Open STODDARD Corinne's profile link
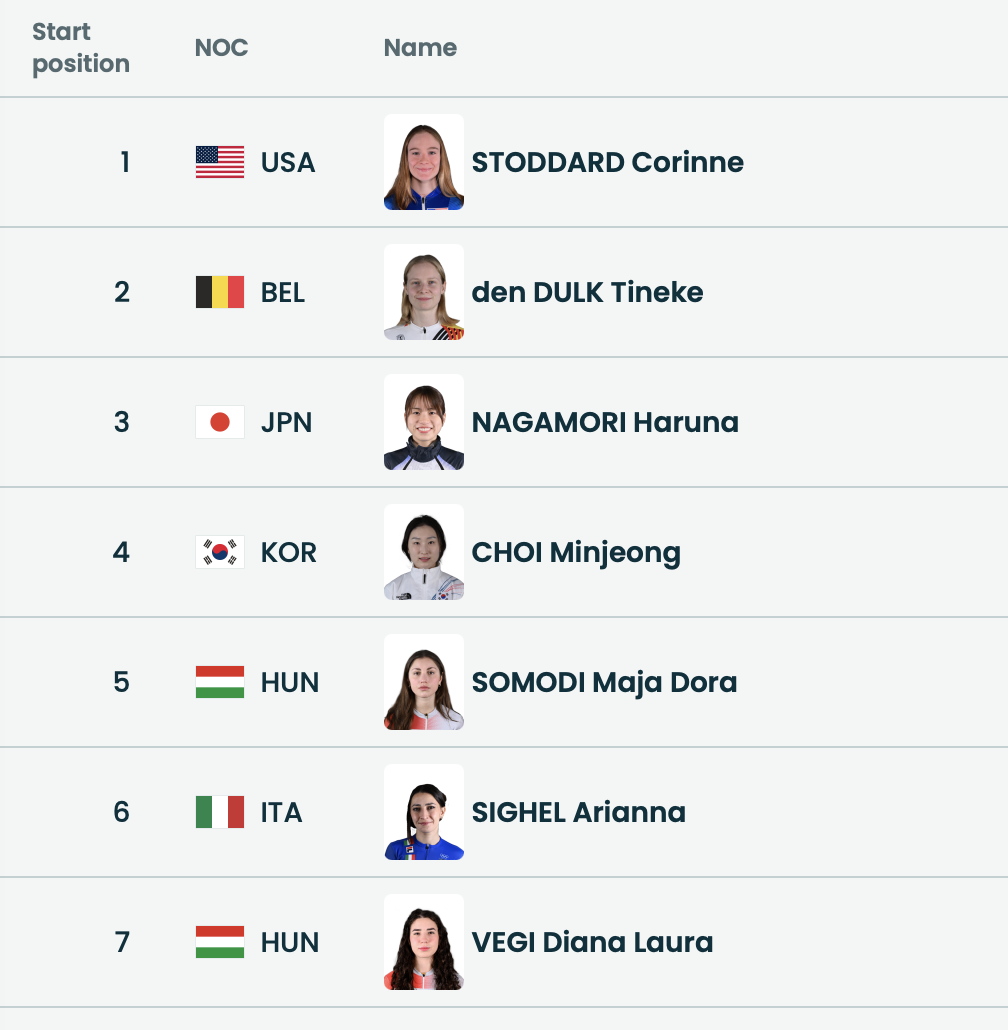Viewport: 1008px width, 1030px height. (607, 162)
